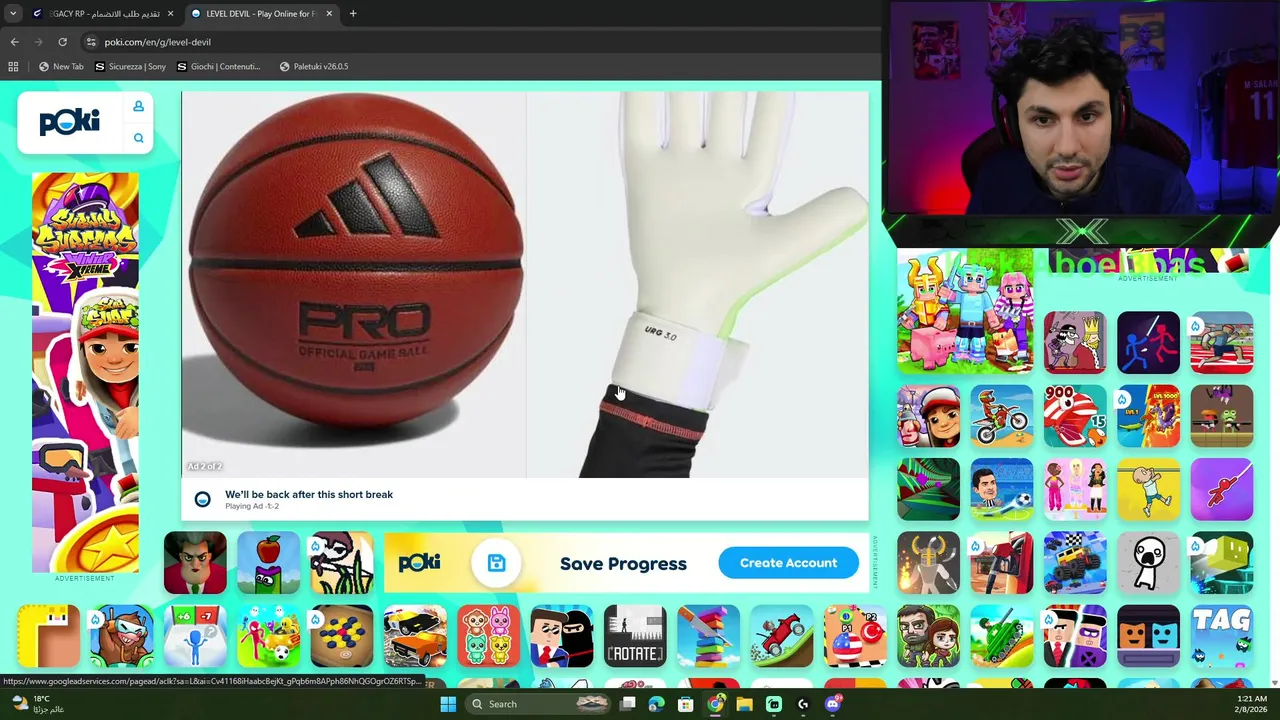This screenshot has height=720, width=1280.
Task: Open the Poki user account icon
Action: tap(138, 106)
